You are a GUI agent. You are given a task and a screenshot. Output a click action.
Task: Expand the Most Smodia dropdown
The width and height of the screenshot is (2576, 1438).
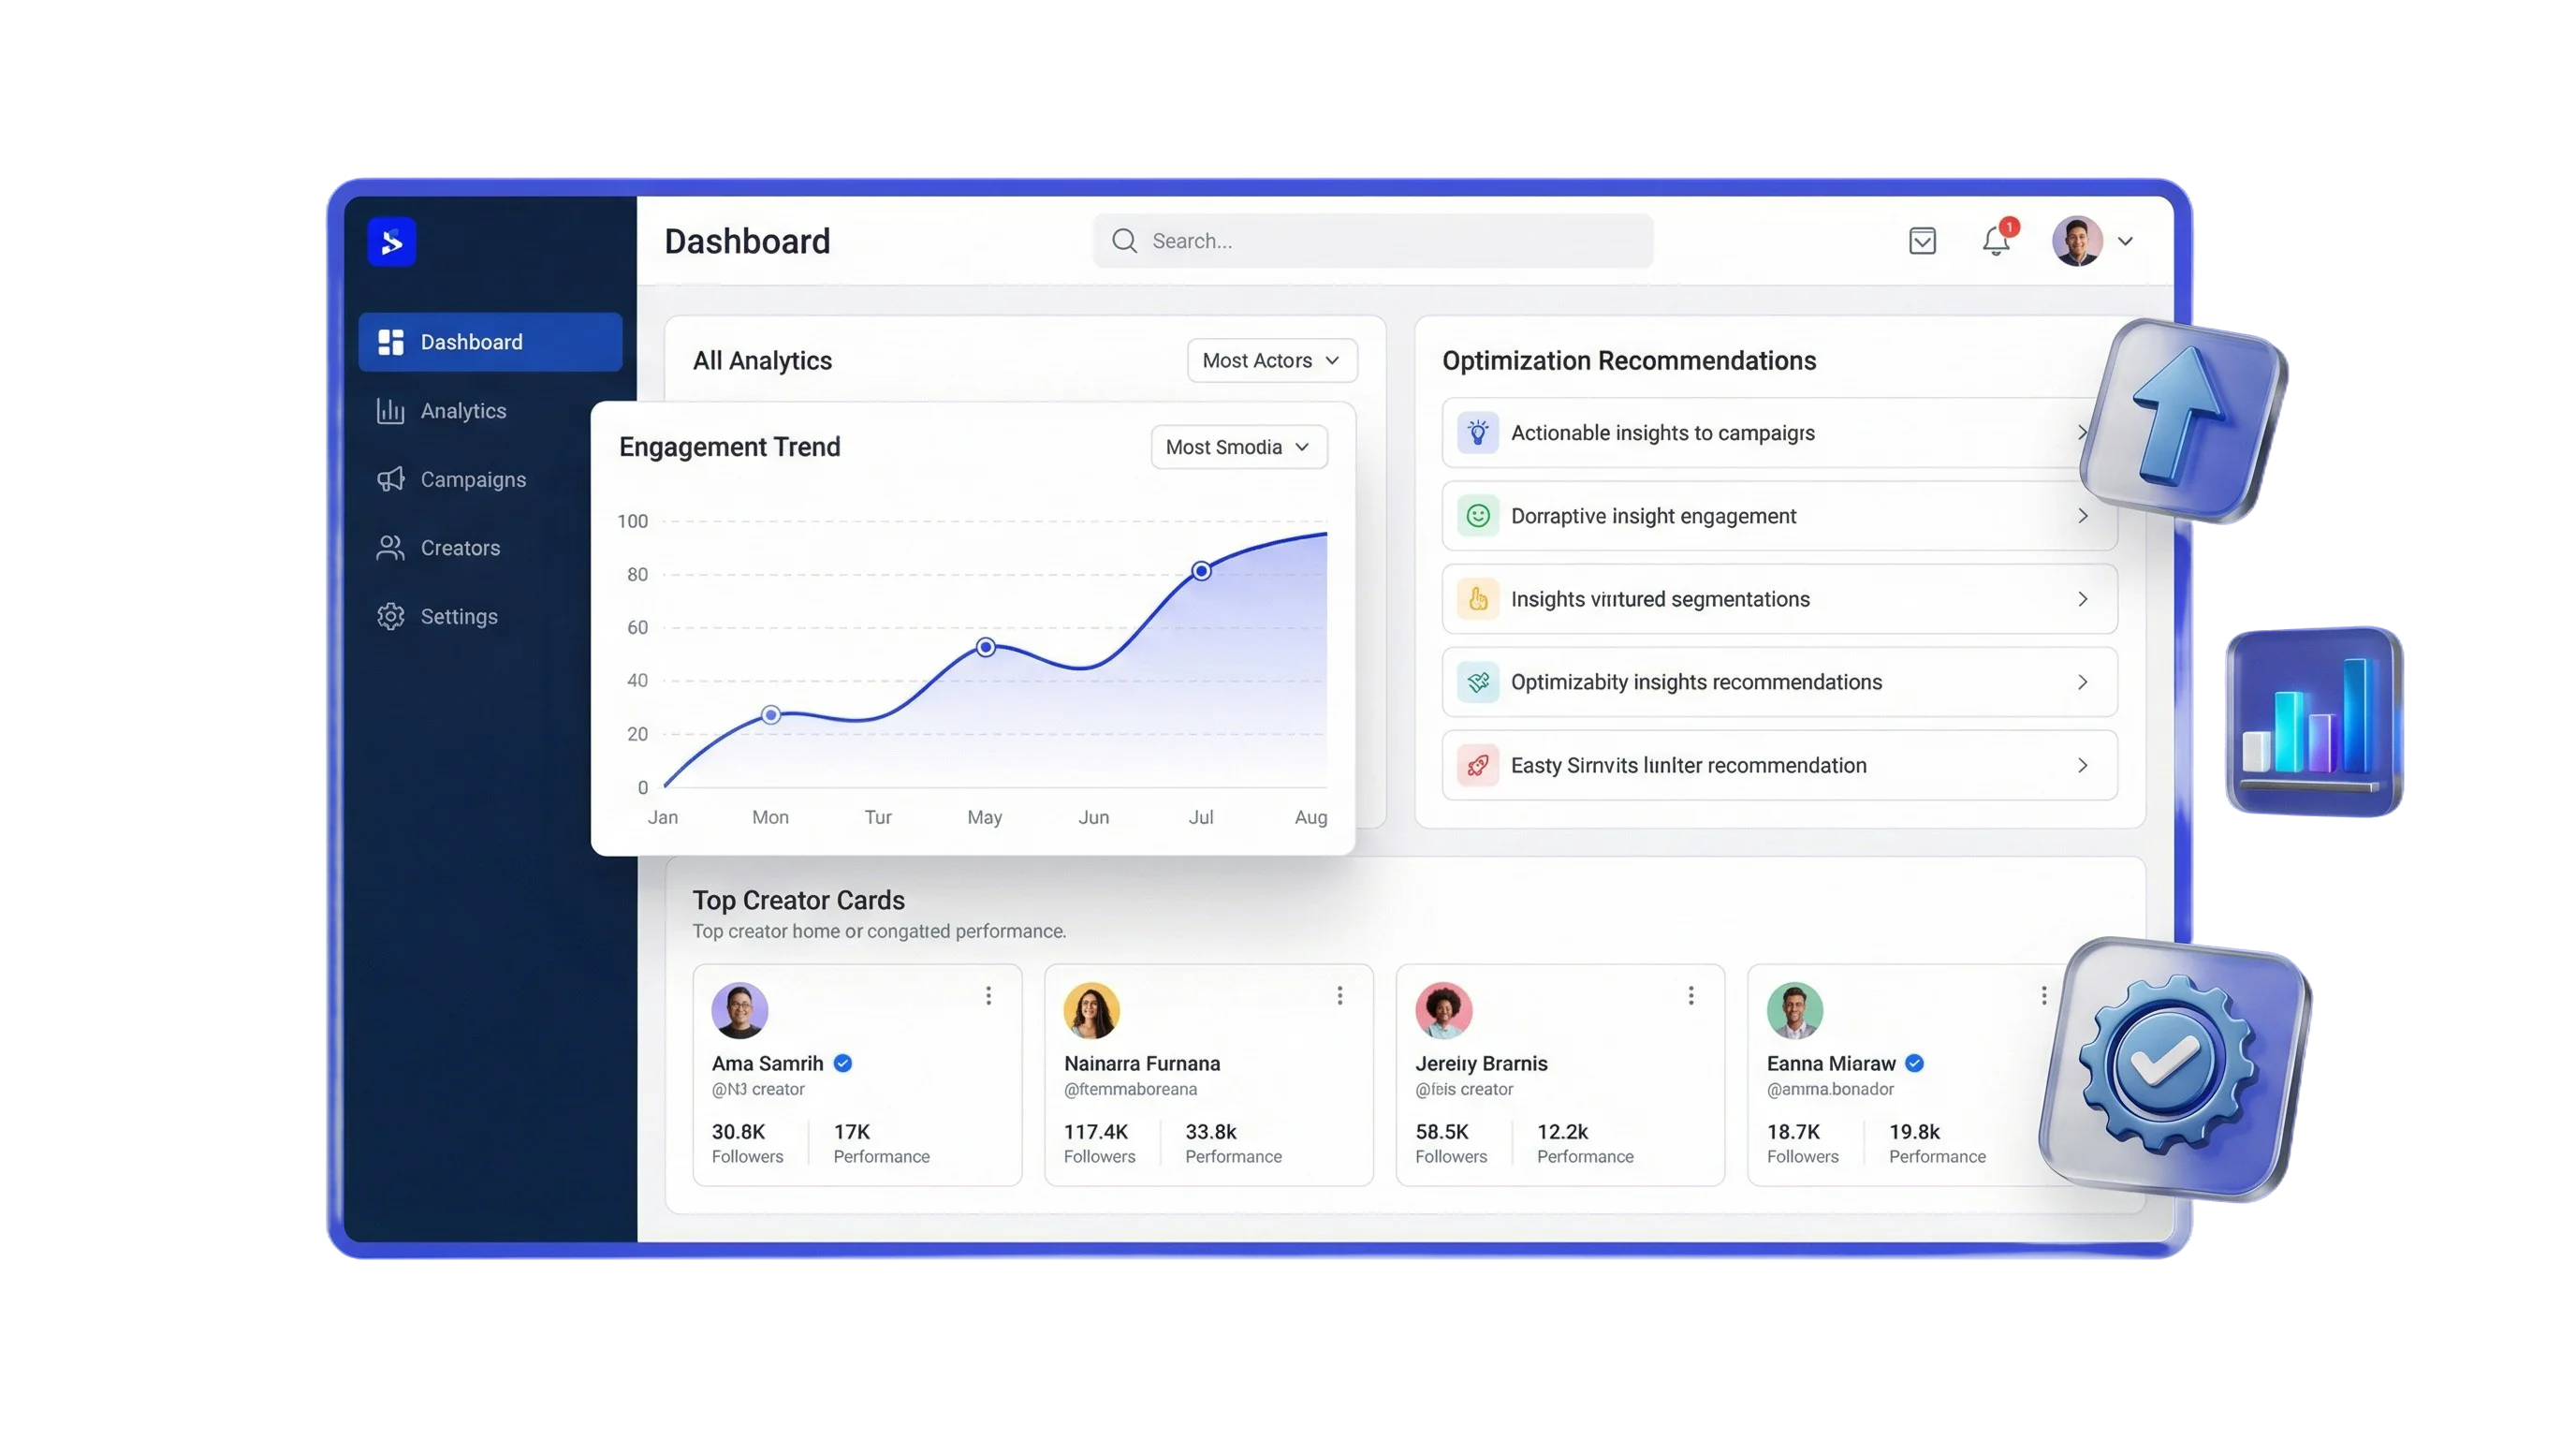coord(1238,447)
